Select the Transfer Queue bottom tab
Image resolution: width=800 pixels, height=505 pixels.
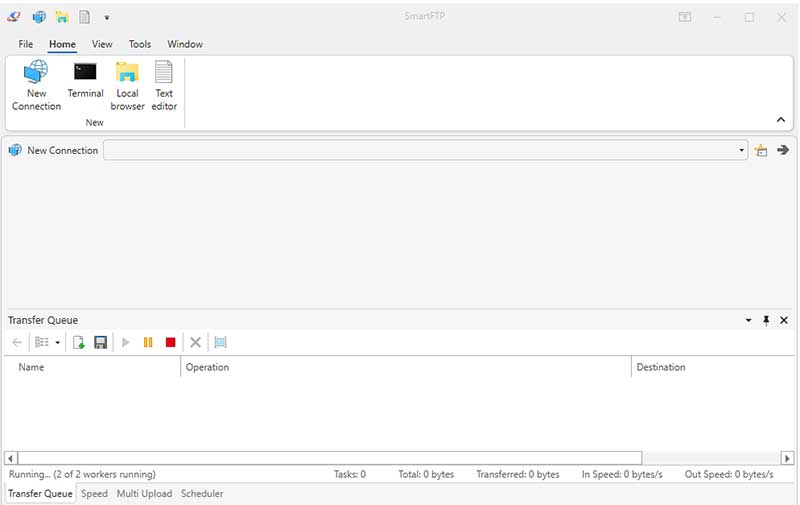[40, 494]
